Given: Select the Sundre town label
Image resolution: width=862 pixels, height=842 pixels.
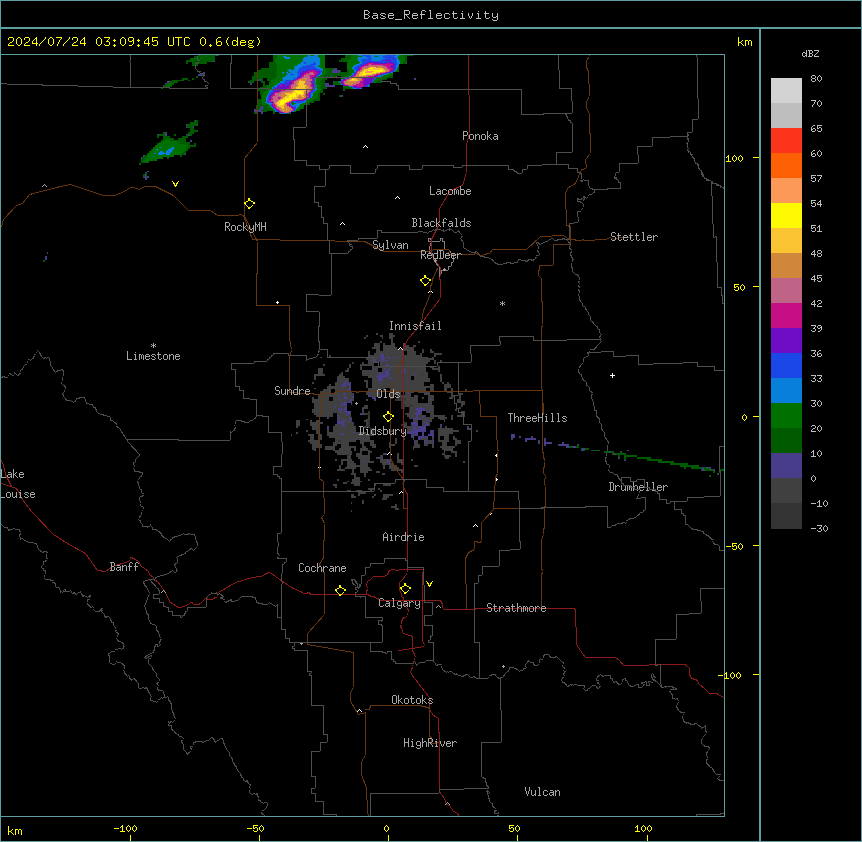Looking at the screenshot, I should [x=292, y=391].
